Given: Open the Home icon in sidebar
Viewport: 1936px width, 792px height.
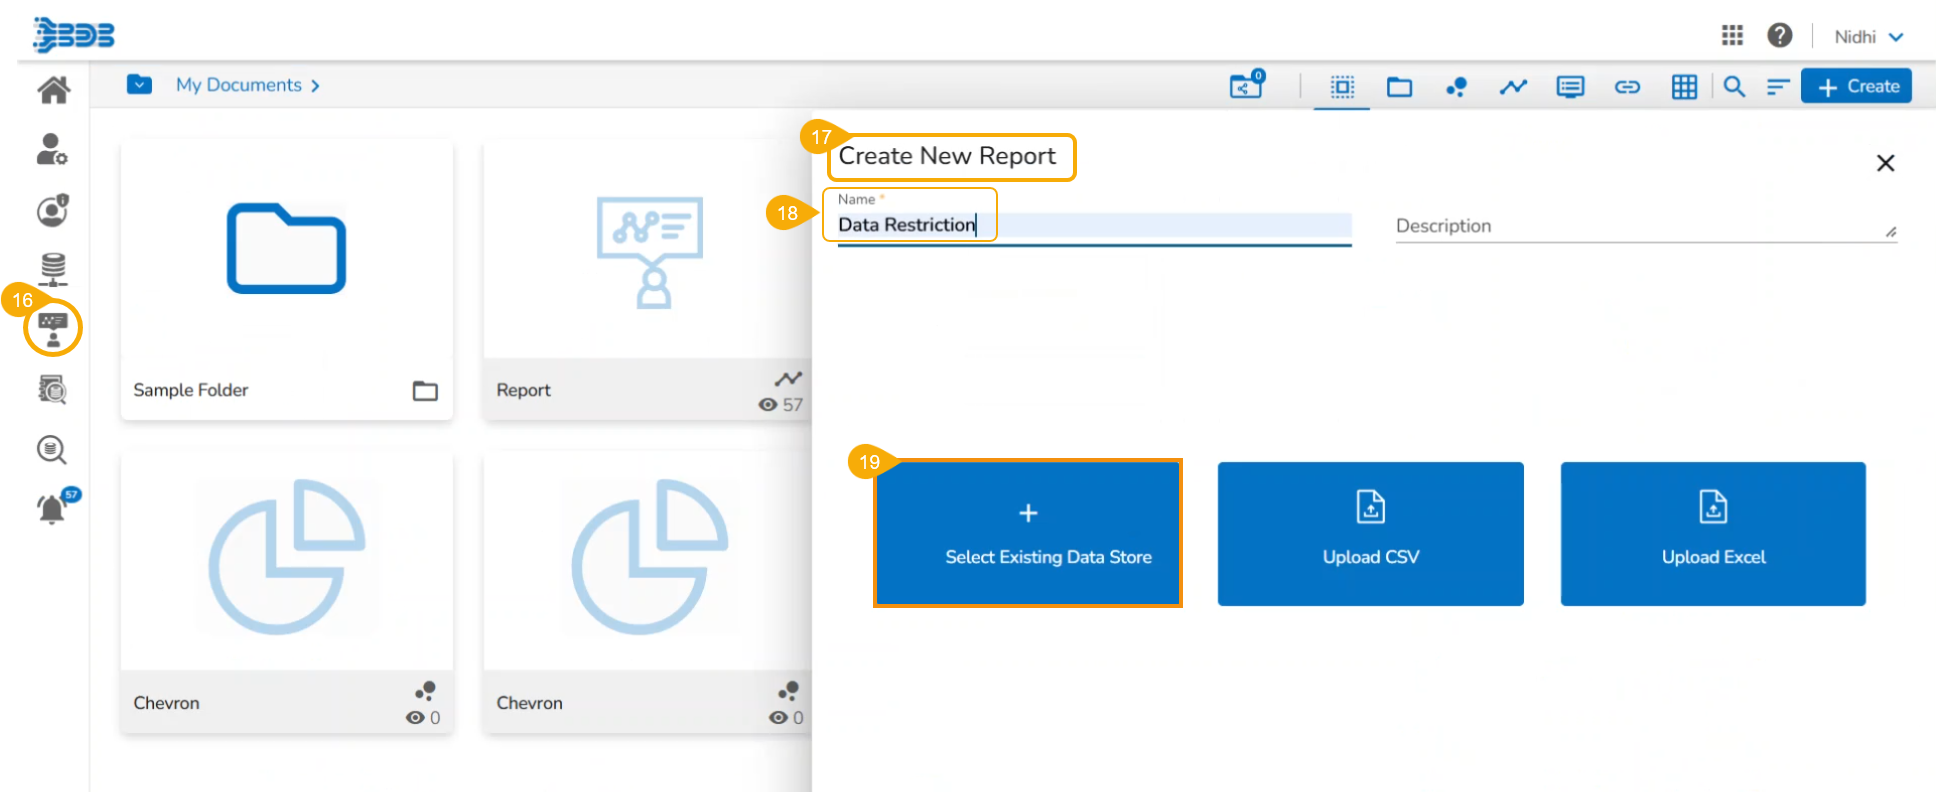Looking at the screenshot, I should click(53, 90).
